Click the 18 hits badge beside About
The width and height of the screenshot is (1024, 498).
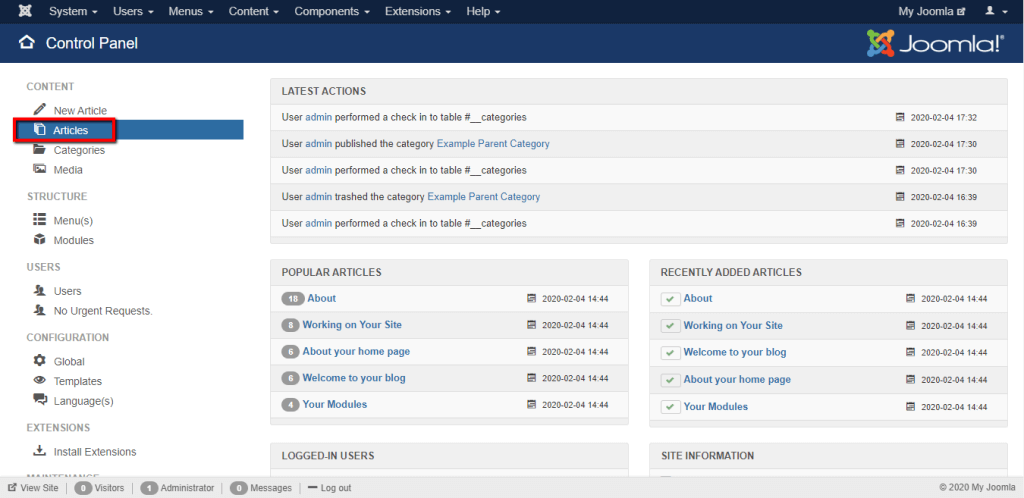pos(293,298)
